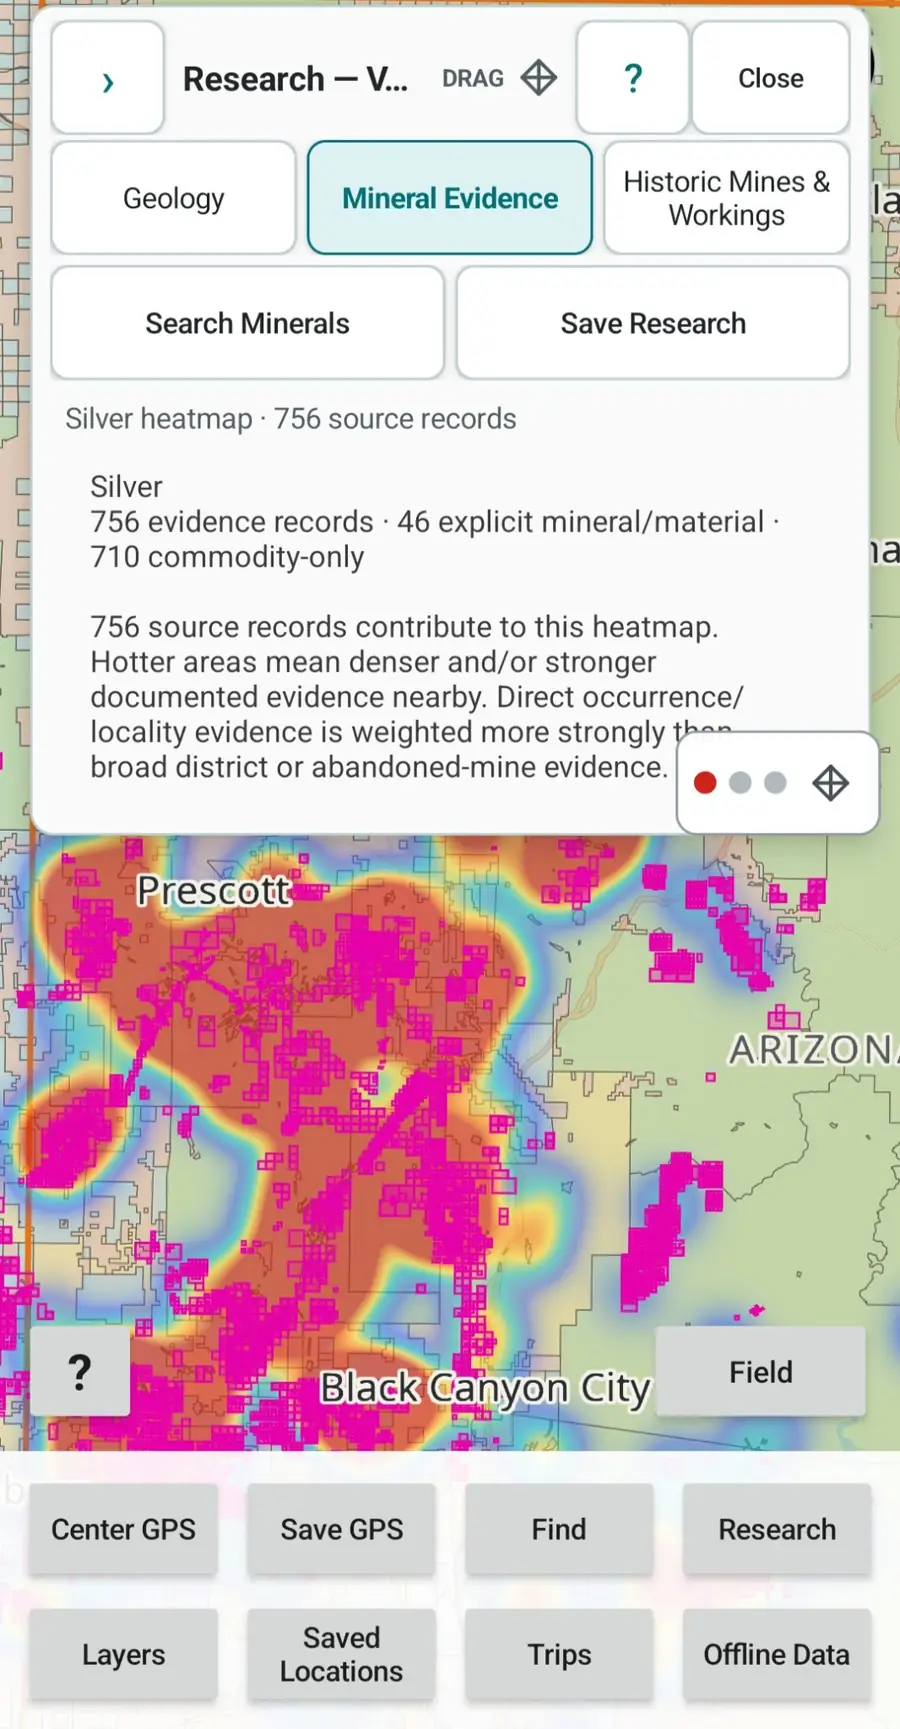Select the third gray dot in floating control
Viewport: 900px width, 1729px height.
(775, 783)
